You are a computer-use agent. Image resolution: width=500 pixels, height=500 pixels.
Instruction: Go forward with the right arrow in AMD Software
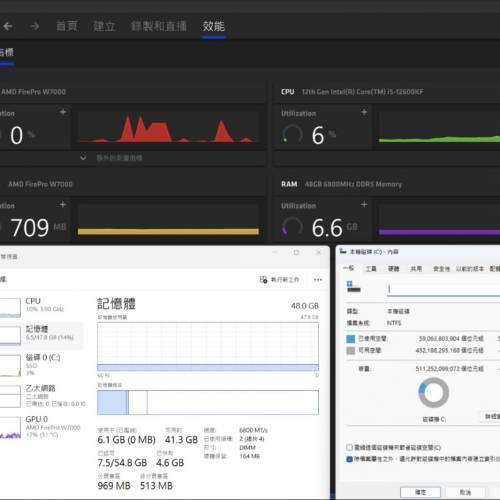click(x=34, y=26)
